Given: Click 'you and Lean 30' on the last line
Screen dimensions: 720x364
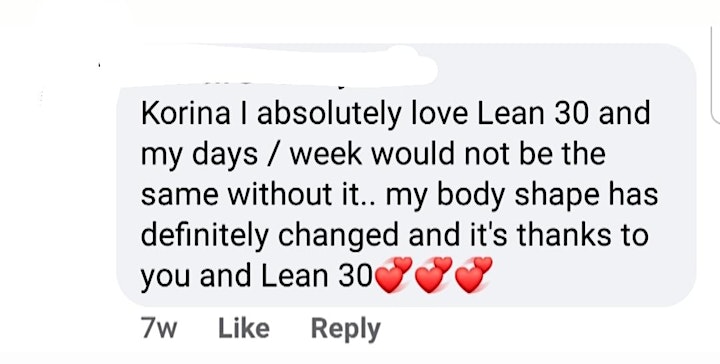Looking at the screenshot, I should (x=256, y=277).
